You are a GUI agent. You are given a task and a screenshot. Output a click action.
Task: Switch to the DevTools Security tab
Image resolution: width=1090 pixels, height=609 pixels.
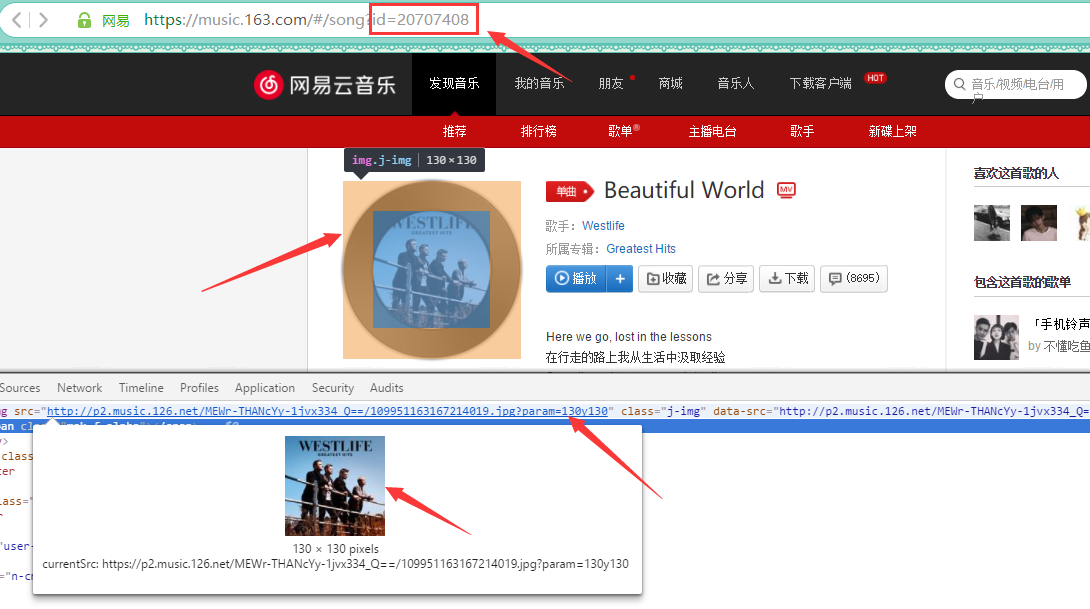coord(333,388)
